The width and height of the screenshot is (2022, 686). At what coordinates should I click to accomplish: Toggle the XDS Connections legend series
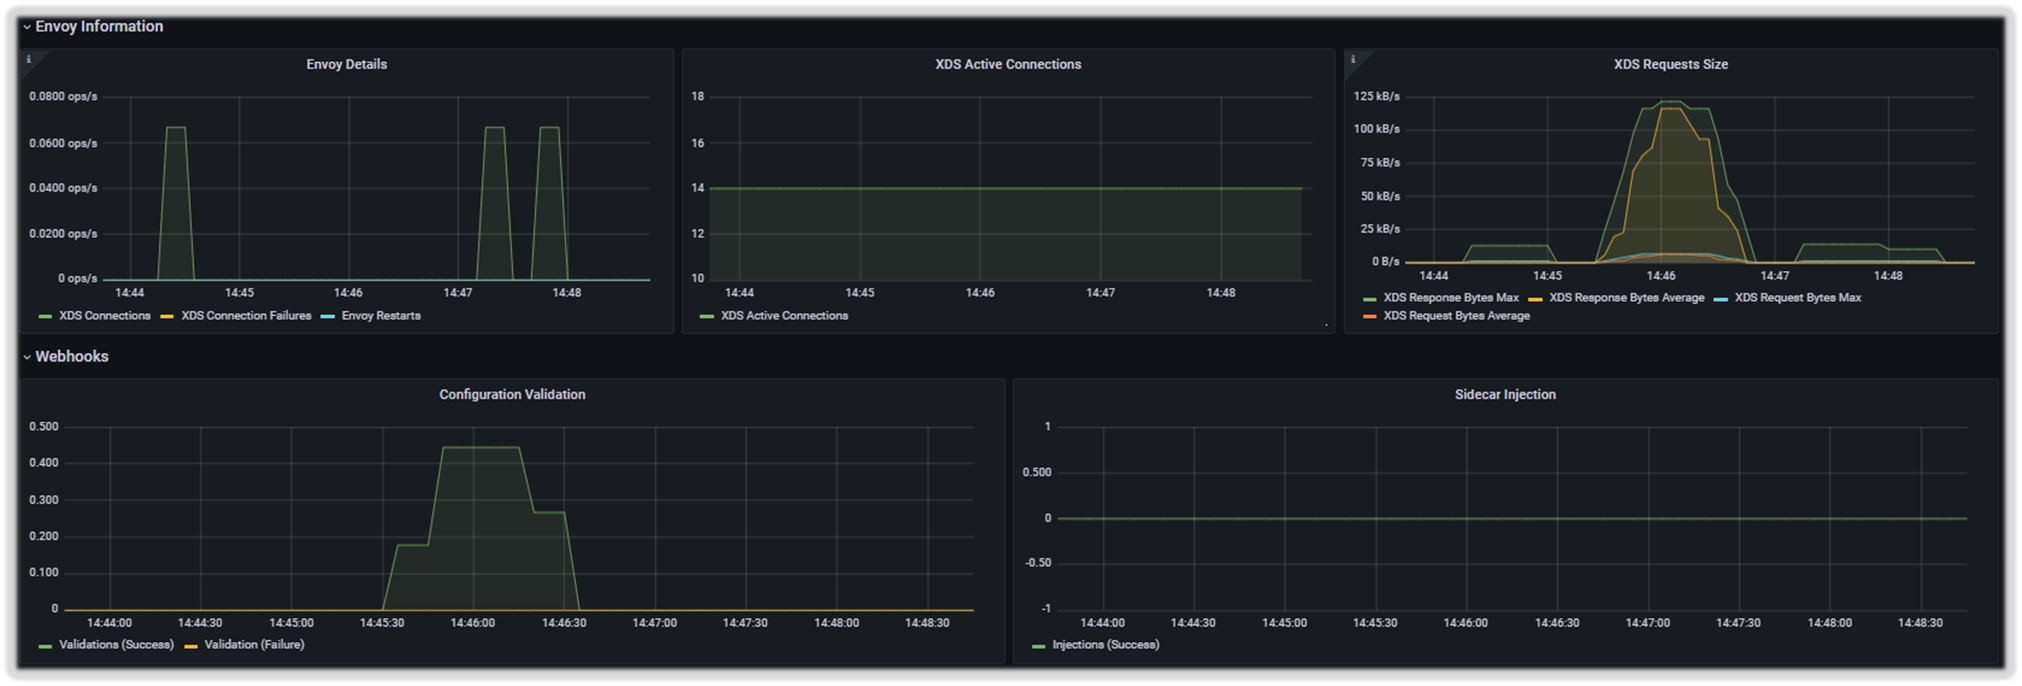[104, 316]
